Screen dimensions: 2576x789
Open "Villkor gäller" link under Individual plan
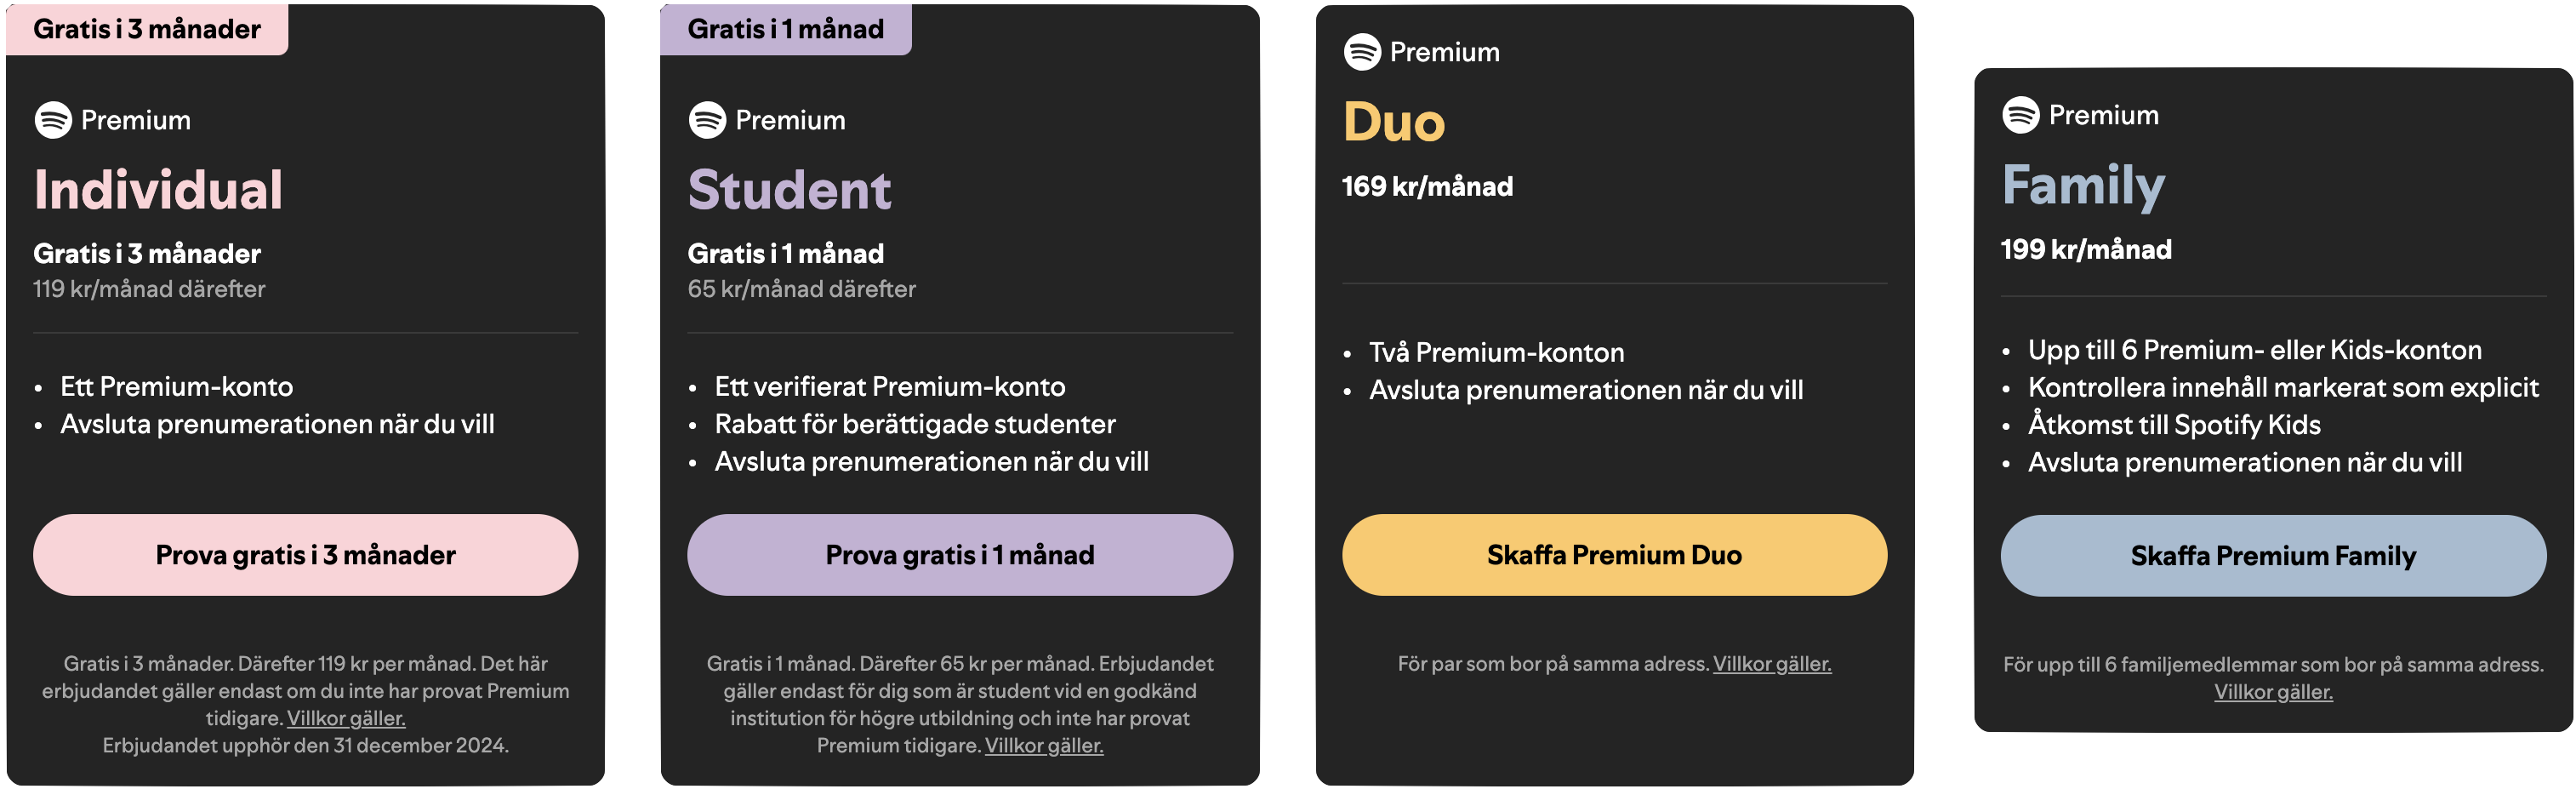(346, 718)
